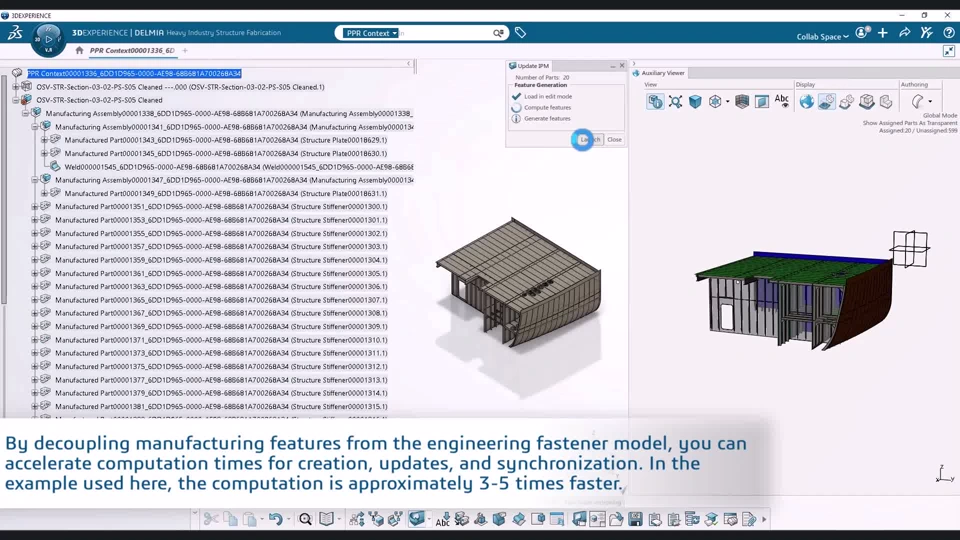Click the tools scissors icon in top bar

(x=926, y=33)
